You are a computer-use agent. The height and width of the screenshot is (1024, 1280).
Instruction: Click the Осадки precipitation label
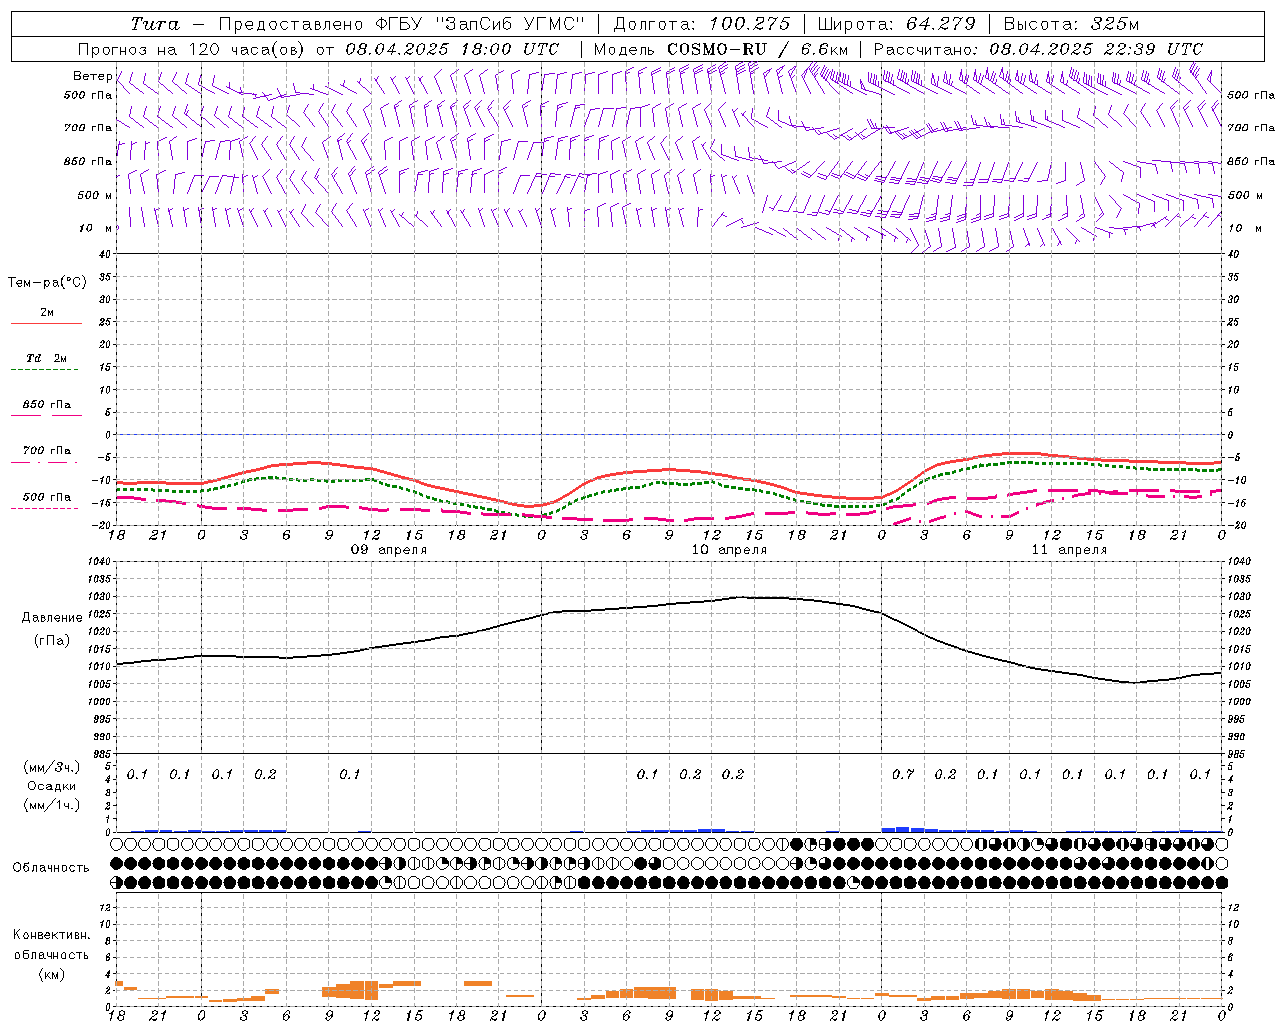[52, 786]
